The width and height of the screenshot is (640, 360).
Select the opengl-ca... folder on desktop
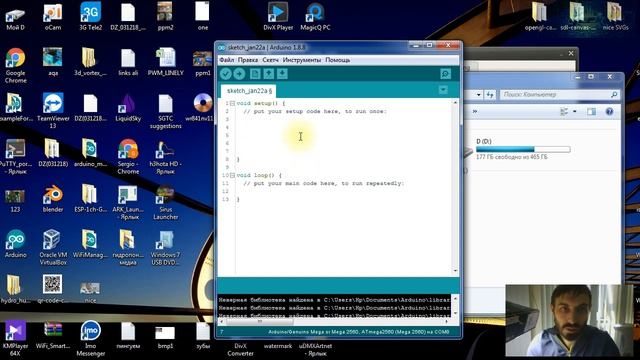pos(540,17)
